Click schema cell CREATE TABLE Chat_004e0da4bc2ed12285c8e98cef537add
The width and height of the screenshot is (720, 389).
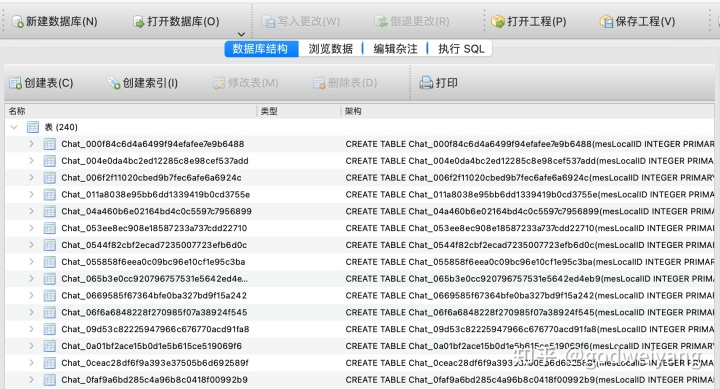pos(530,161)
